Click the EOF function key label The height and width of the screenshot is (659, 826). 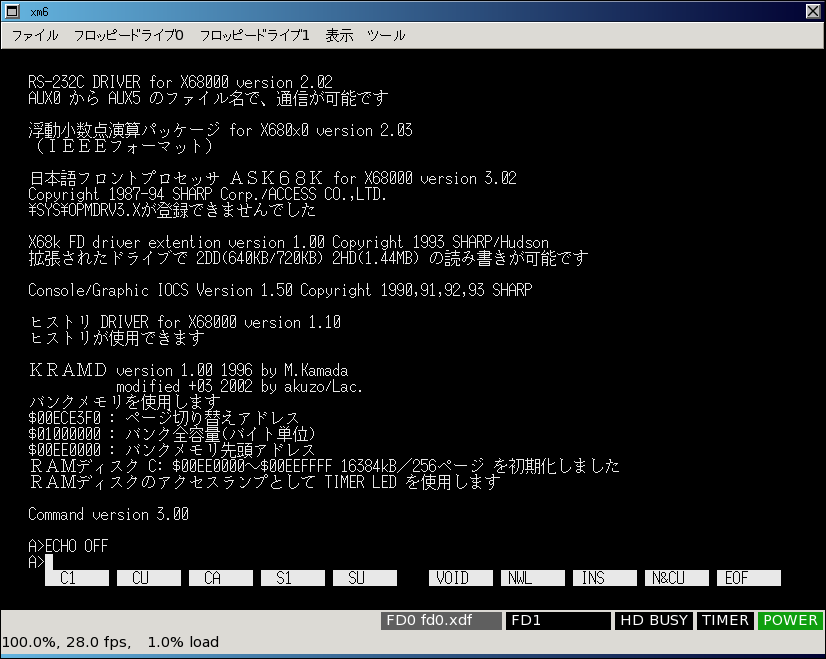pos(749,578)
